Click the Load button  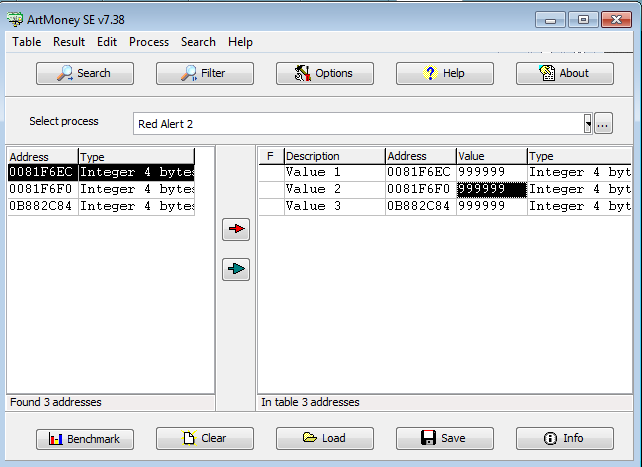click(x=325, y=438)
